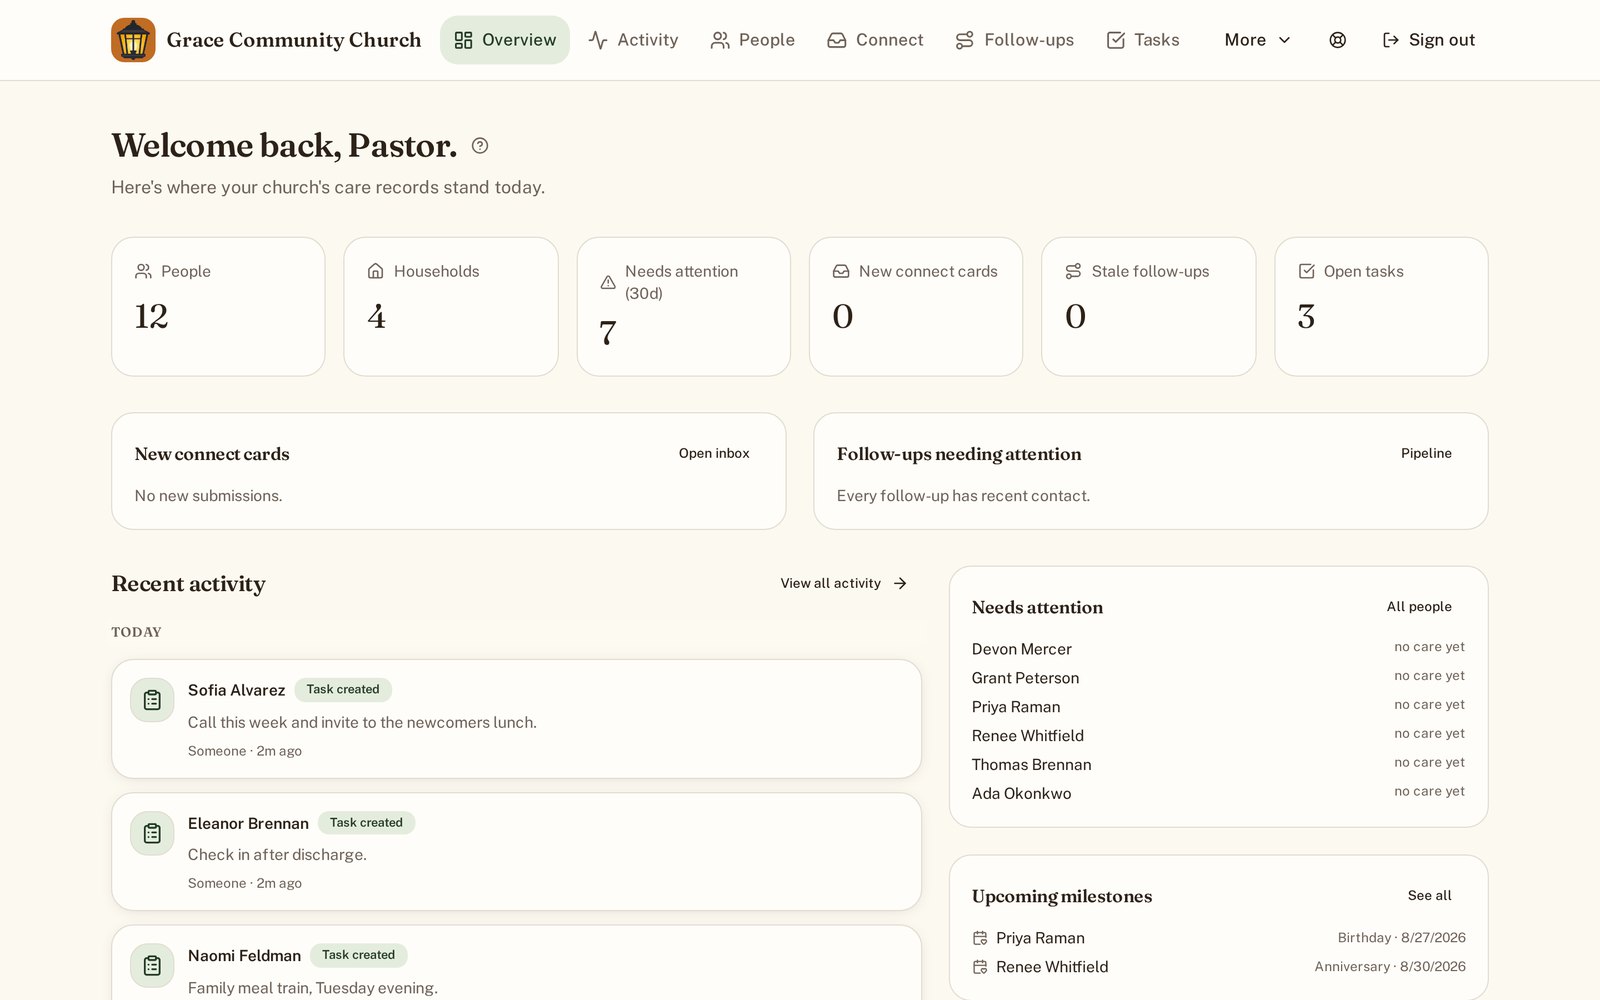Click 'Check in after discharge.' task text
Viewport: 1600px width, 1000px height.
click(277, 855)
